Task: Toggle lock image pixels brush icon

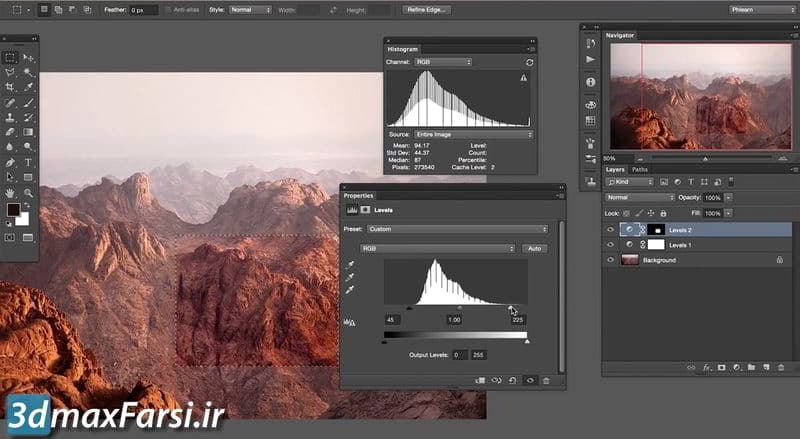Action: click(x=639, y=213)
